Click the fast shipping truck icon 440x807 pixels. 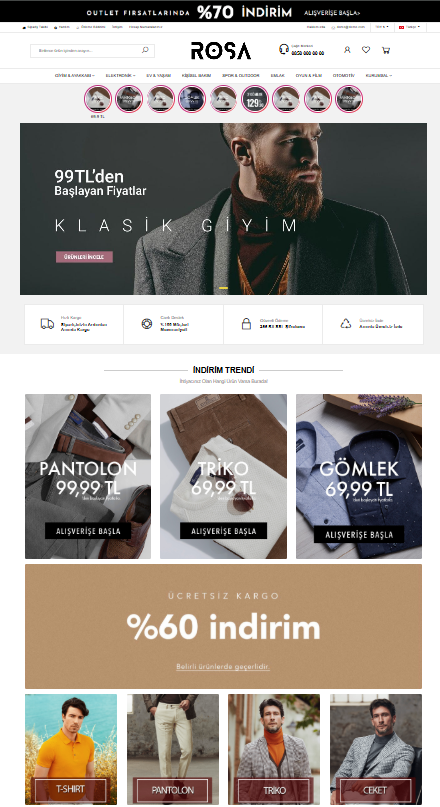click(x=47, y=324)
